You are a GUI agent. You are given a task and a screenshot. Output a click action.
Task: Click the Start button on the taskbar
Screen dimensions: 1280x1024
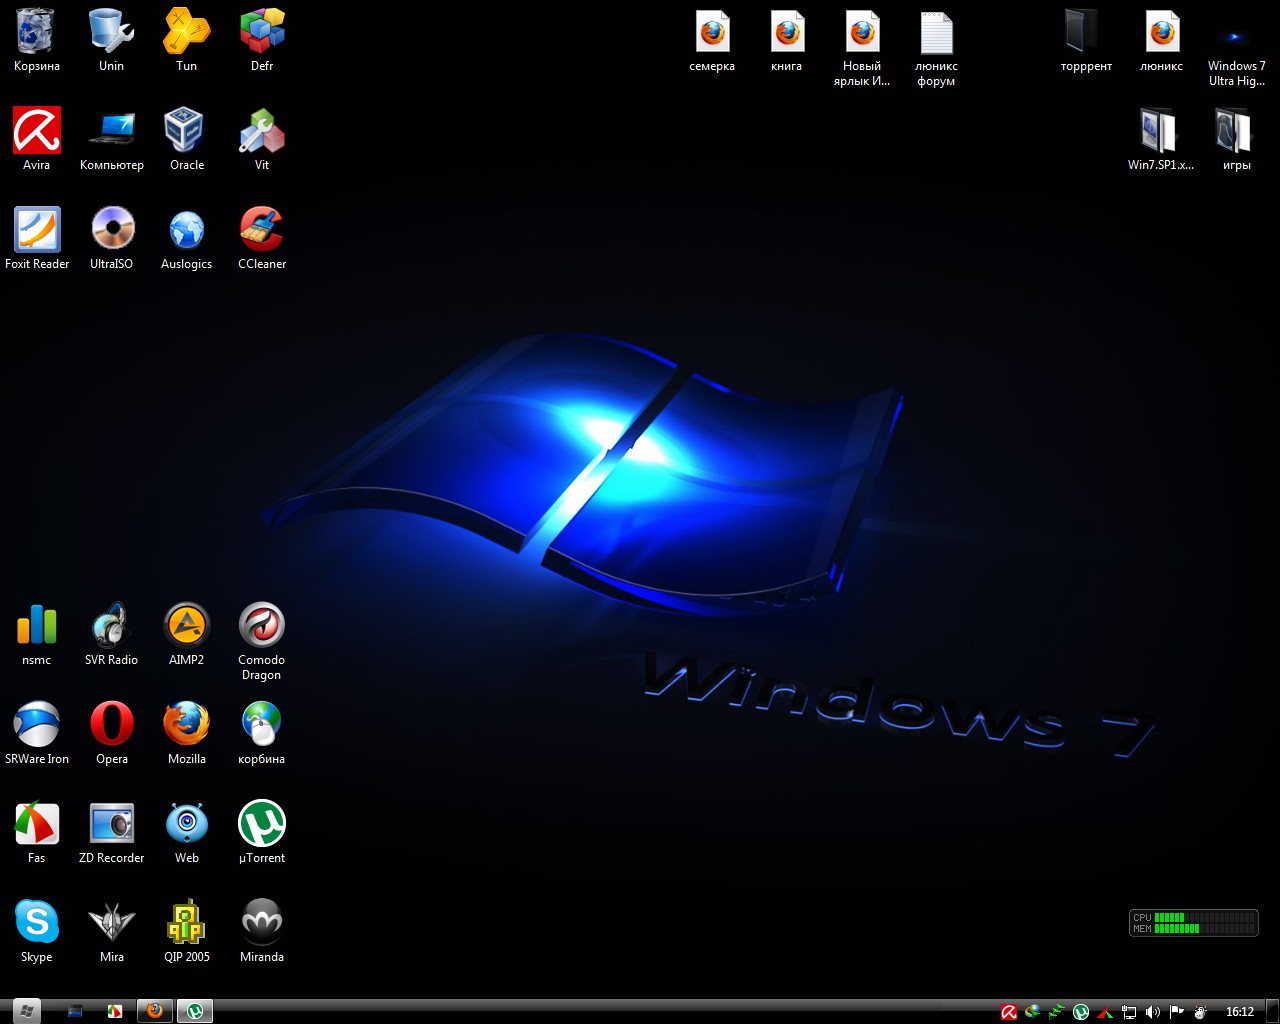click(26, 1011)
